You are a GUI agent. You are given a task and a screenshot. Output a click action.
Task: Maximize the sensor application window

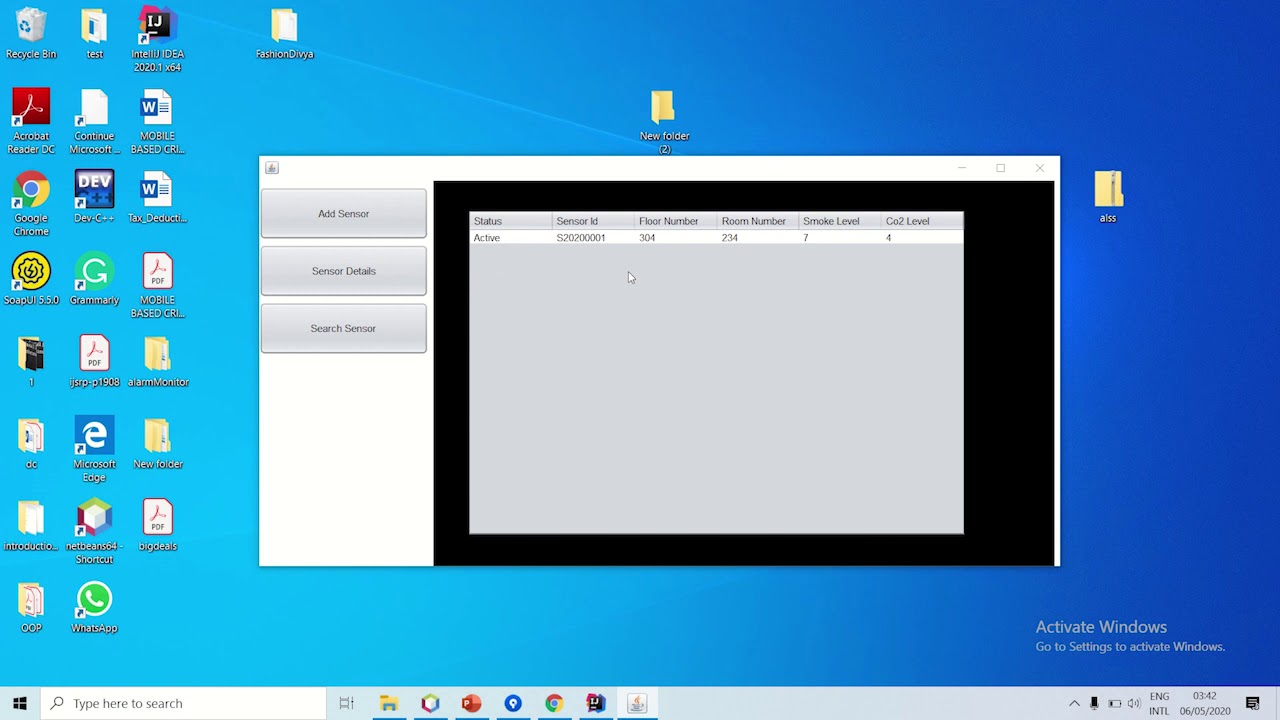[1000, 168]
